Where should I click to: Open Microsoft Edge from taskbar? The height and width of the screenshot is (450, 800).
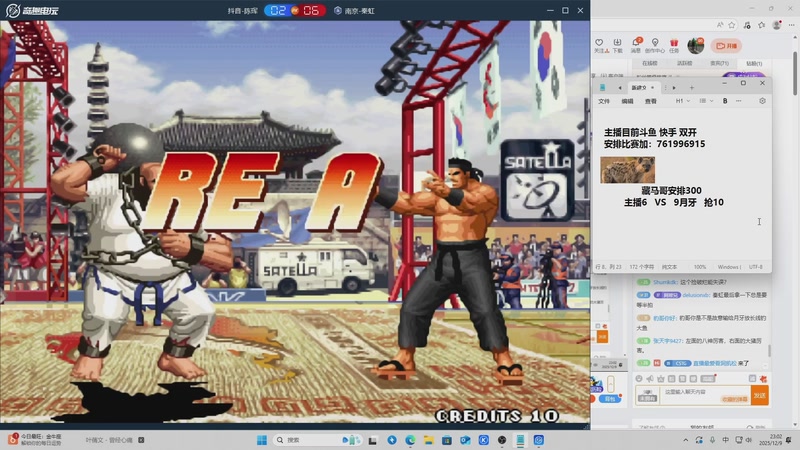pyautogui.click(x=410, y=440)
